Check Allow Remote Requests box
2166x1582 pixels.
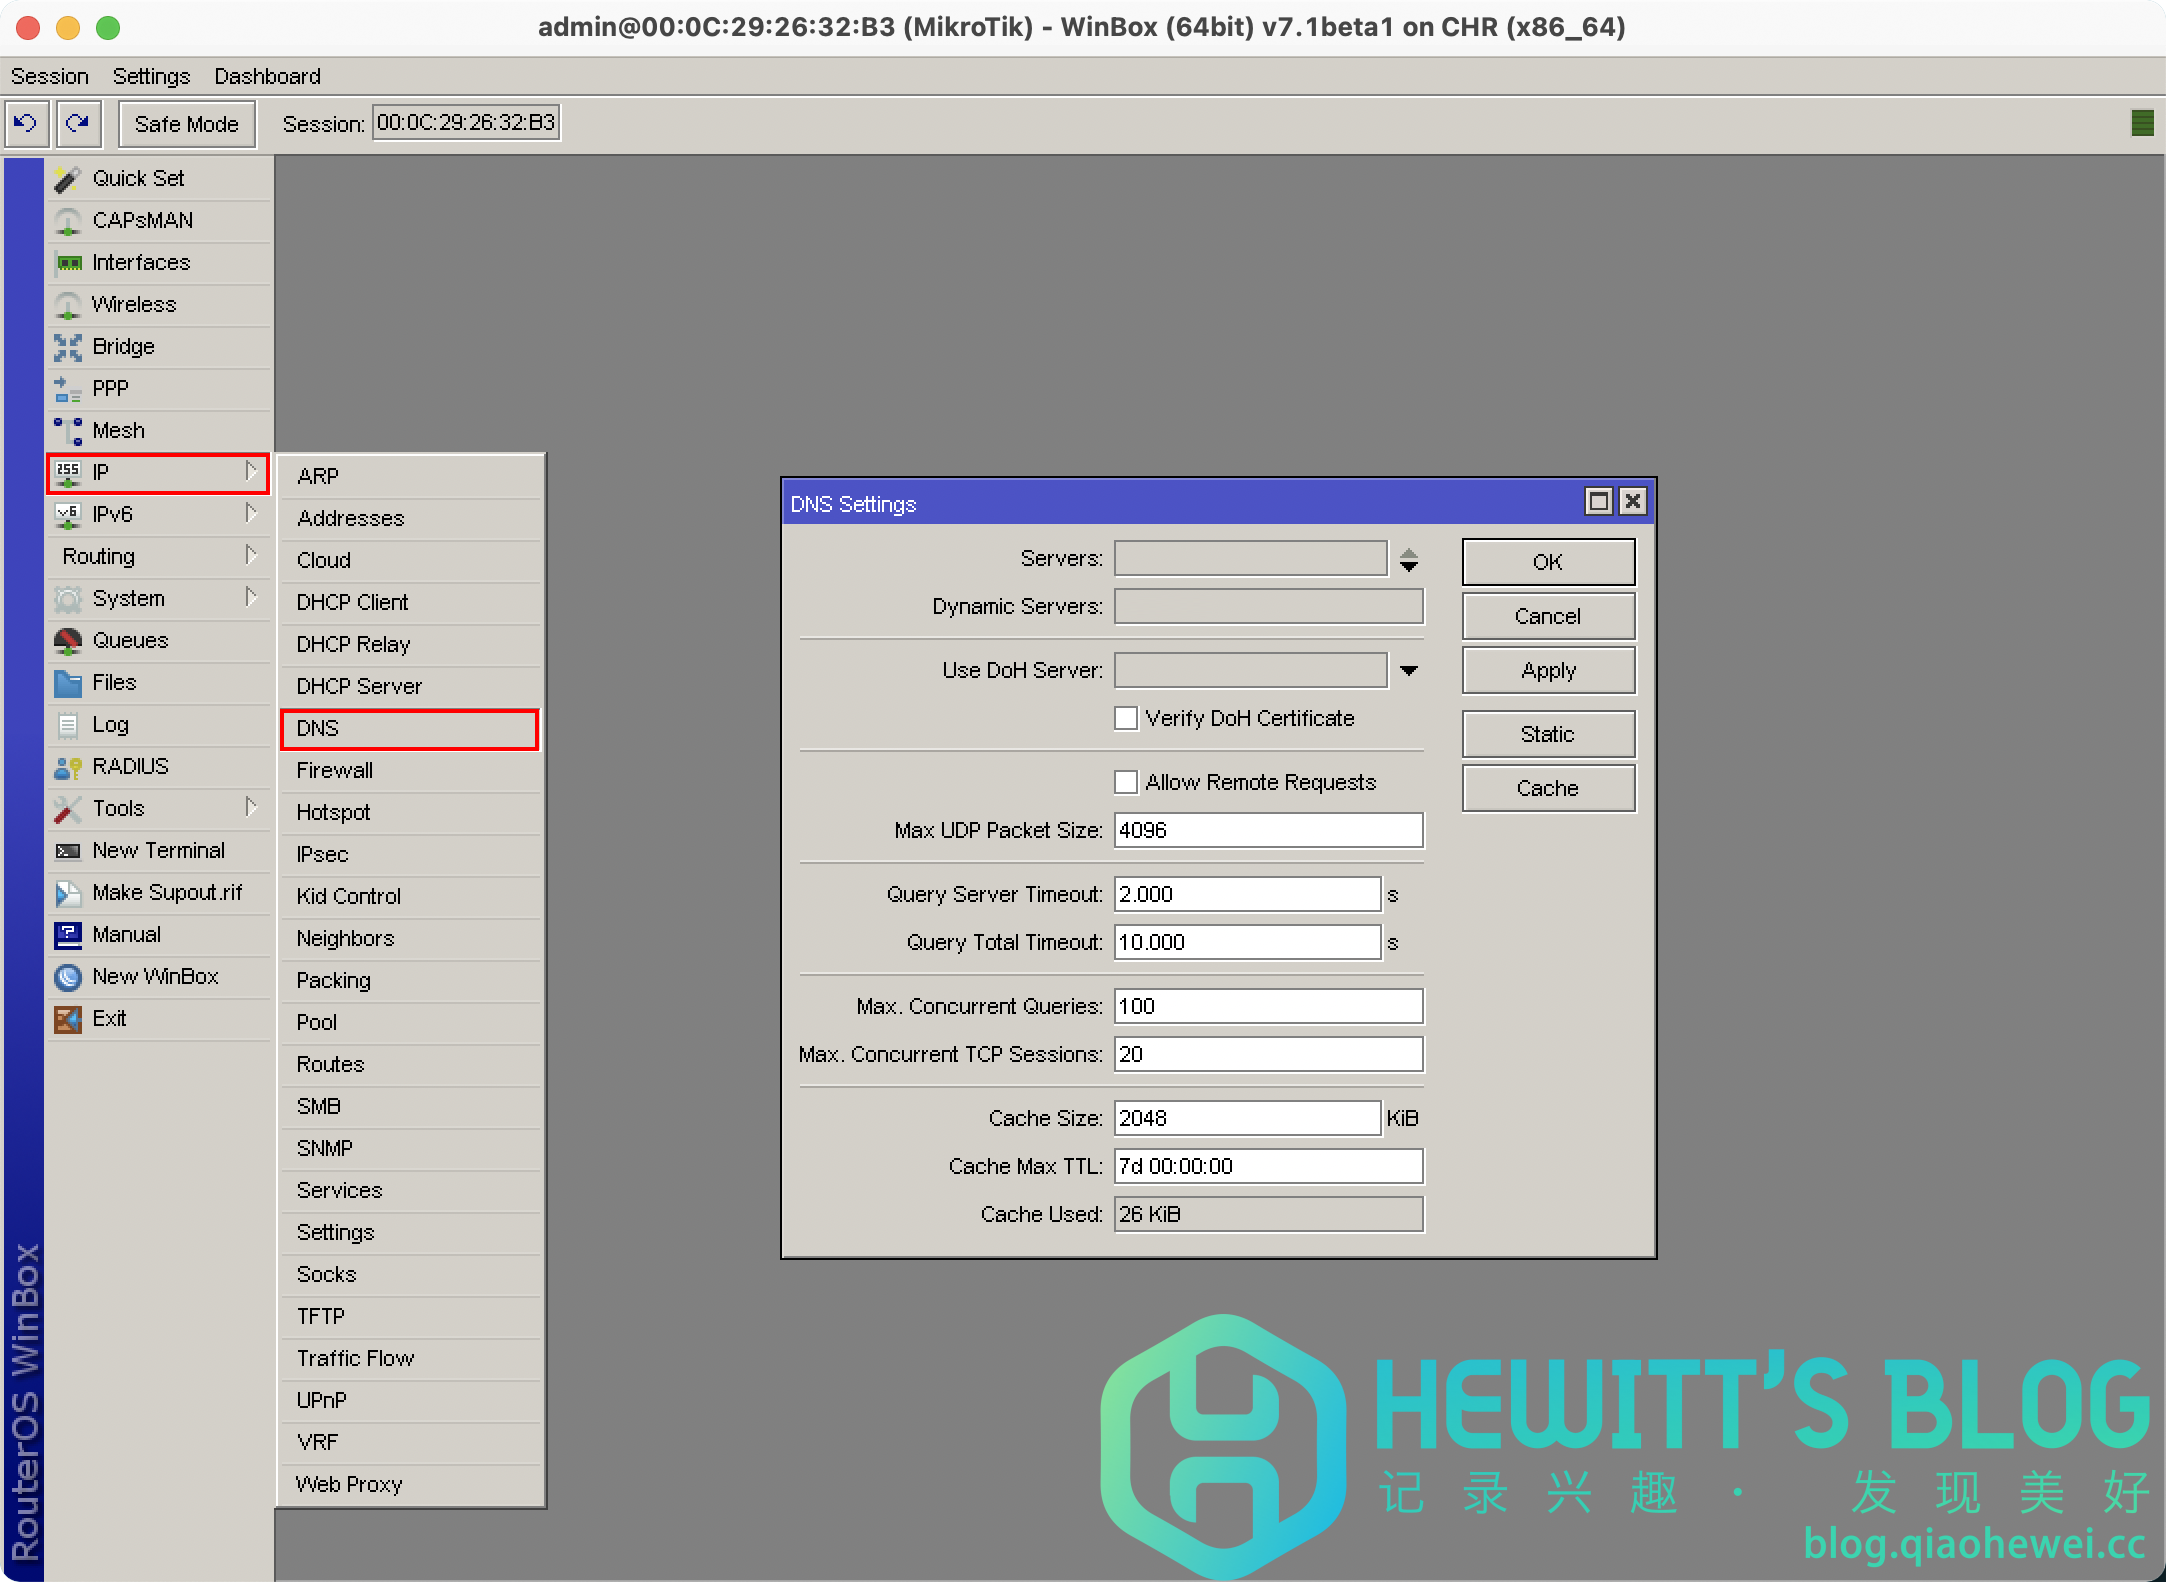(x=1126, y=783)
